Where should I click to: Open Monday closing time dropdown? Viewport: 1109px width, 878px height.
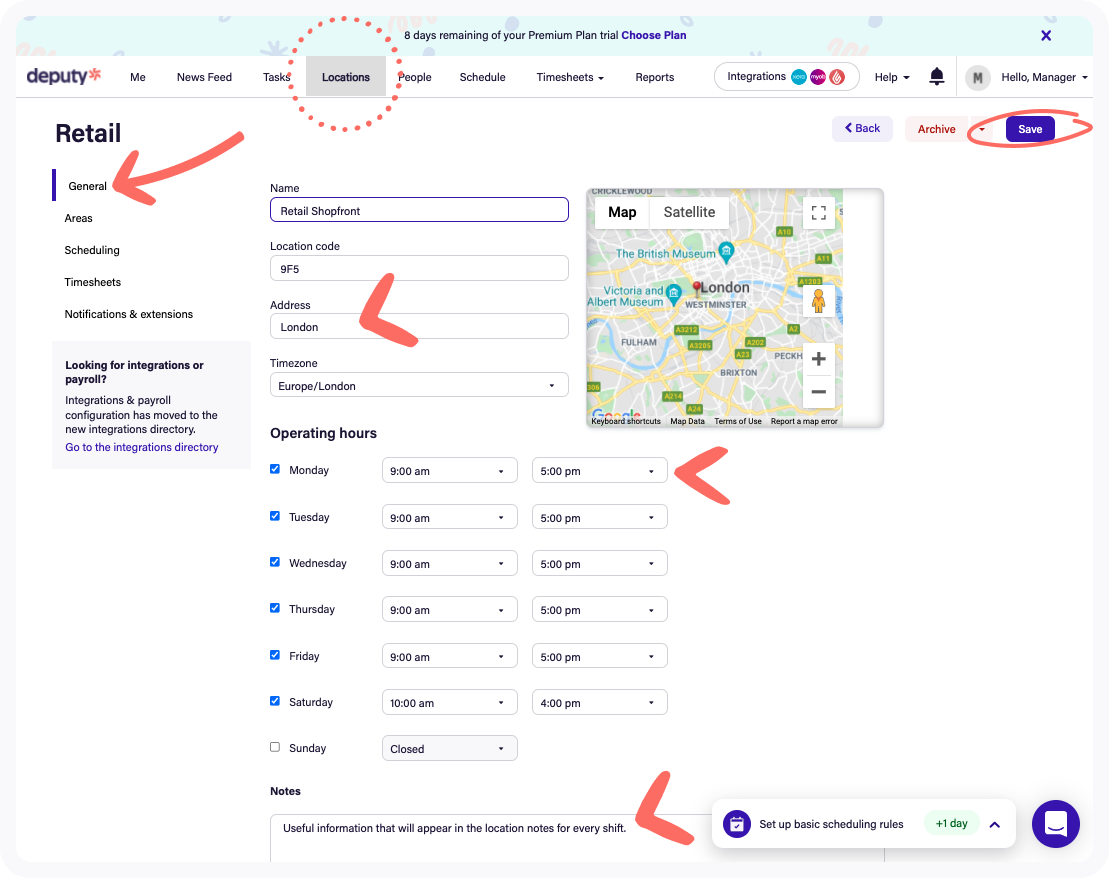pyautogui.click(x=599, y=470)
